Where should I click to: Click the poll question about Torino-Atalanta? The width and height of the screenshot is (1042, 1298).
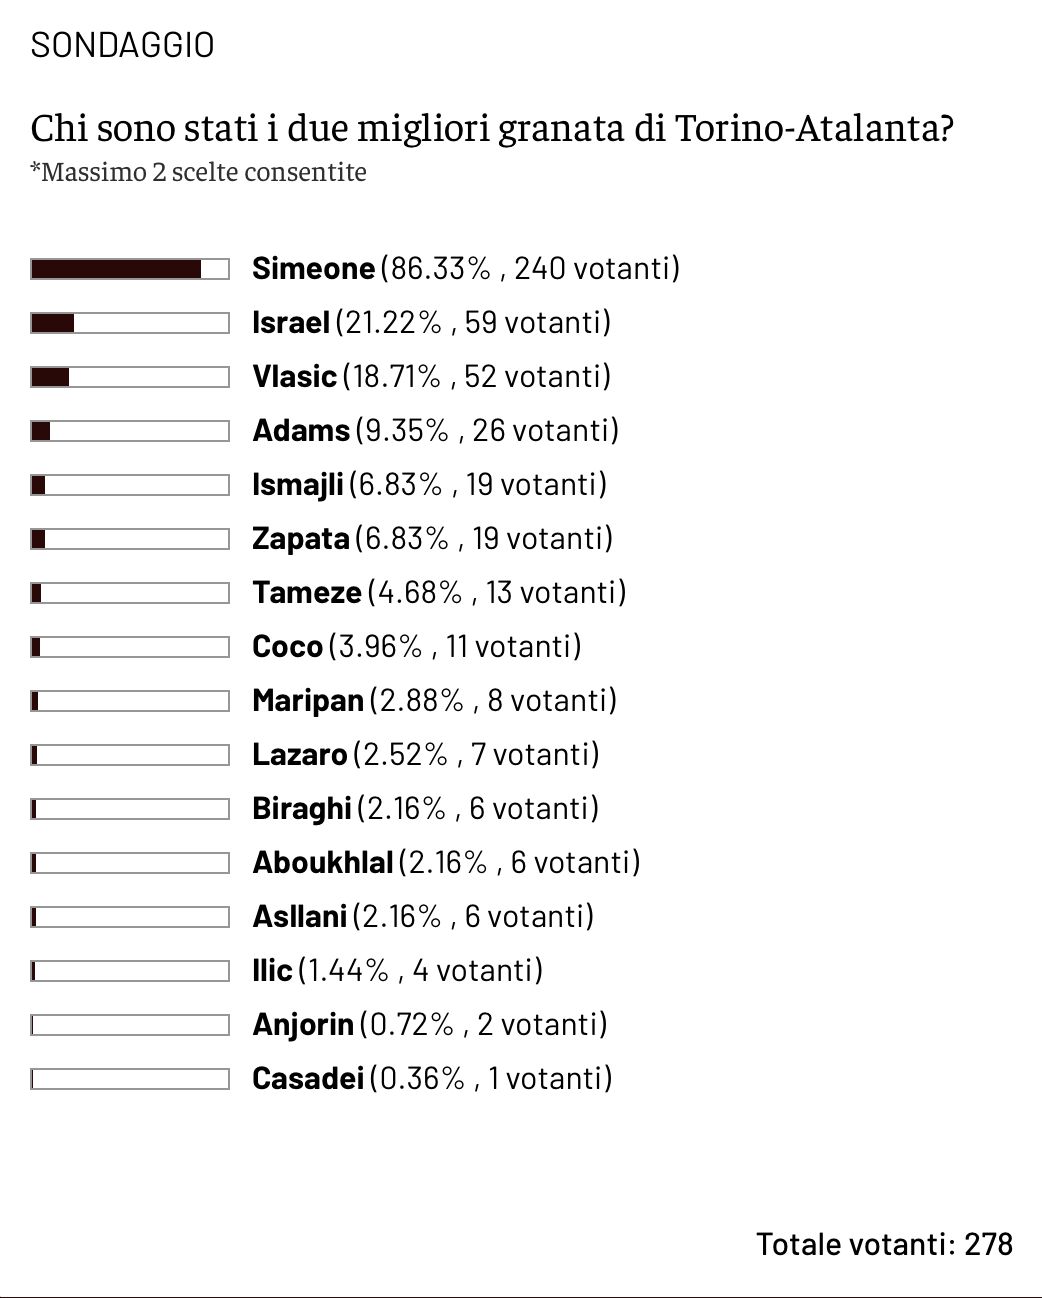tap(492, 129)
